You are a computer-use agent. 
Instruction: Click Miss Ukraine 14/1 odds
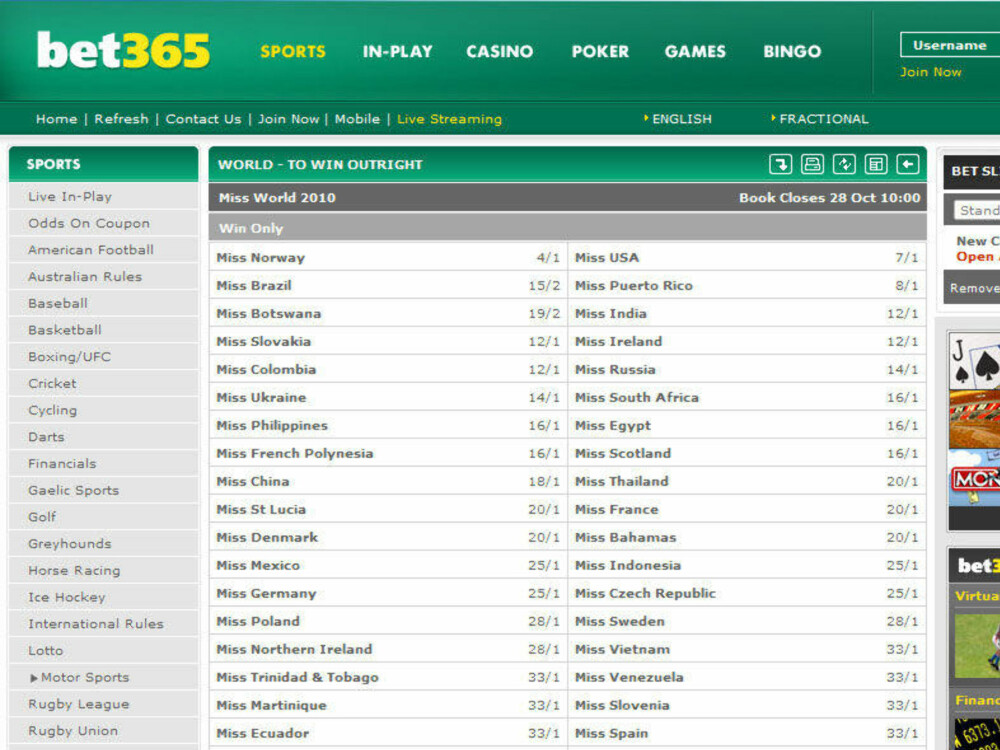544,397
